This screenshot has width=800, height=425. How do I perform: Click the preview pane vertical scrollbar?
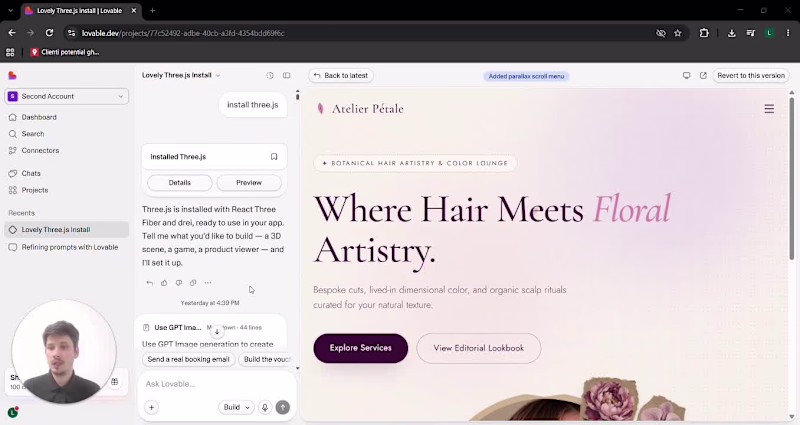[792, 179]
